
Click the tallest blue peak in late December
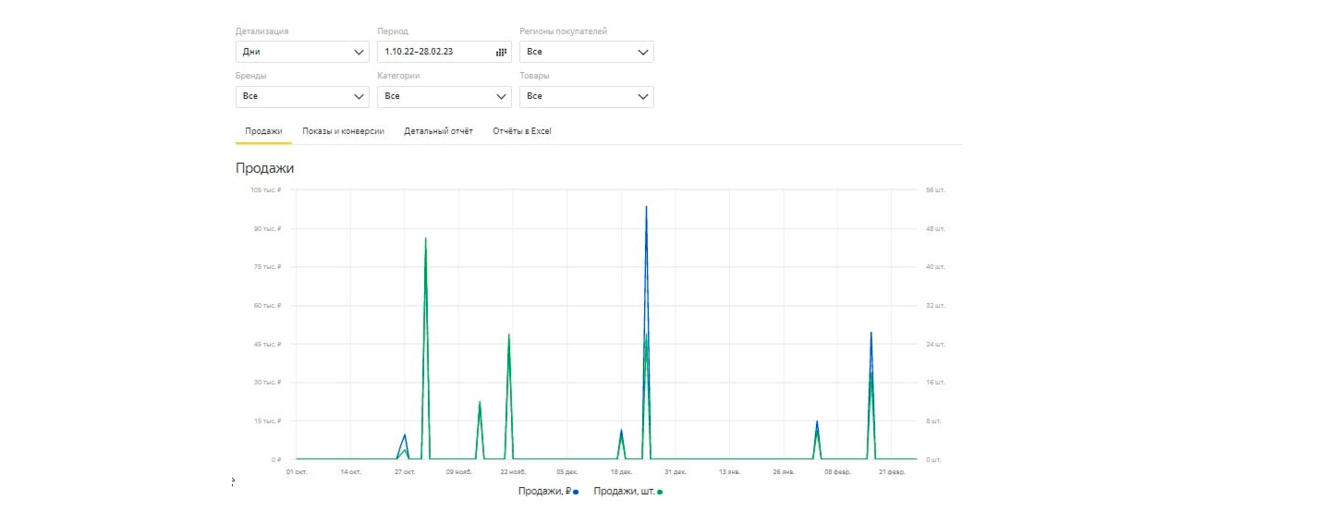point(646,207)
